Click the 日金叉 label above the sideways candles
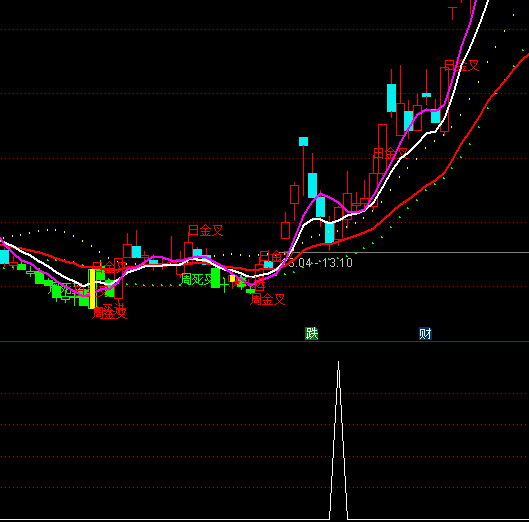The height and width of the screenshot is (522, 529). pyautogui.click(x=205, y=230)
